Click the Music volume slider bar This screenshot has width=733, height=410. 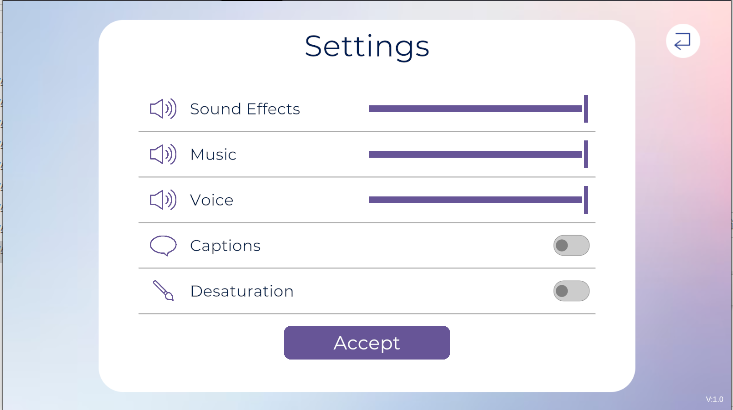point(475,154)
